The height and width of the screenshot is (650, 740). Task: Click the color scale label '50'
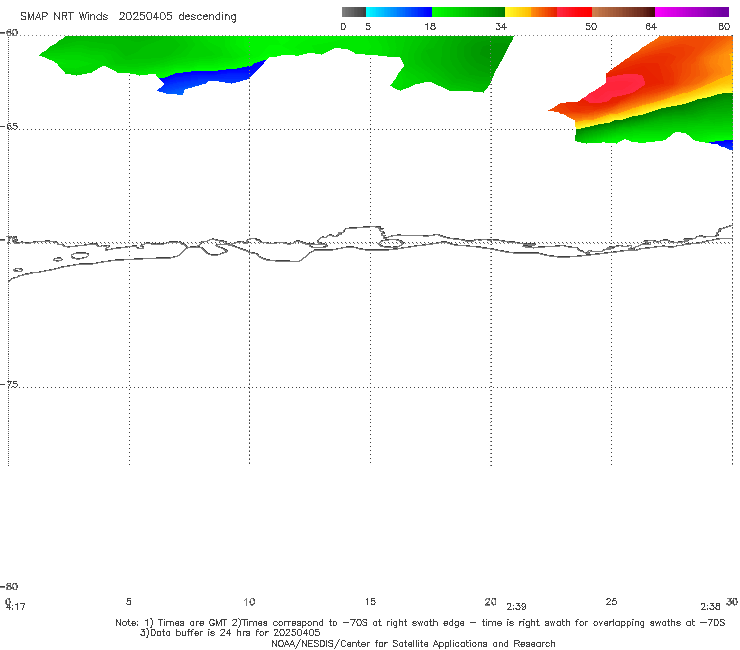(591, 26)
